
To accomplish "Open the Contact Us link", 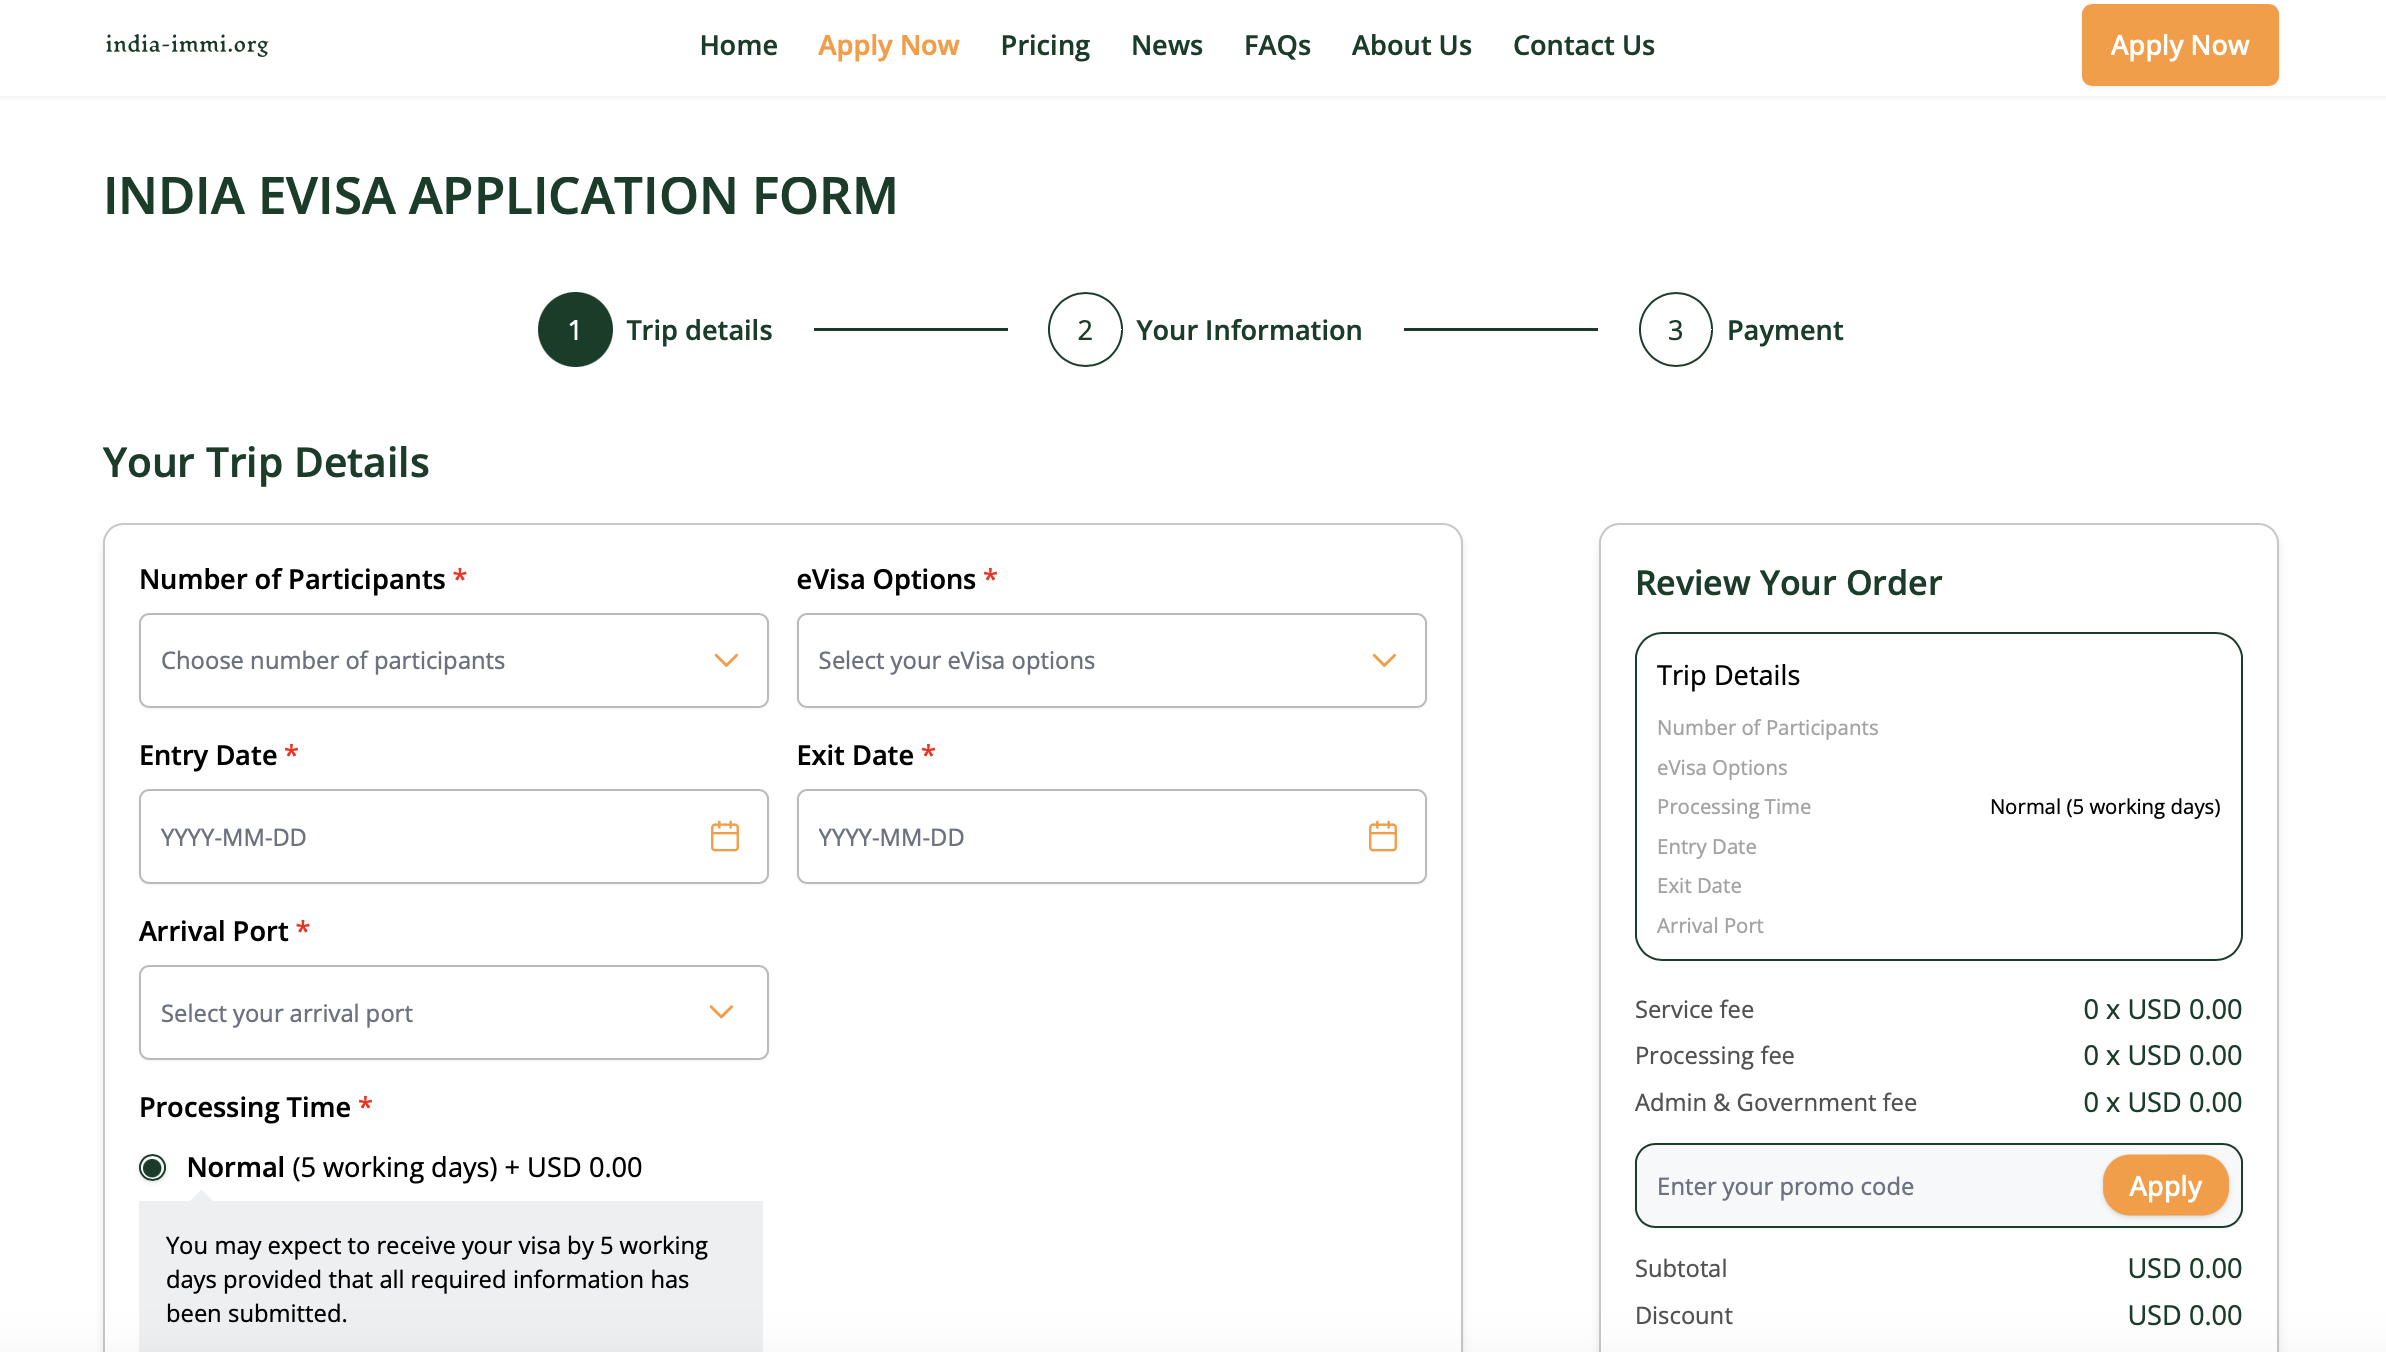I will click(1583, 45).
